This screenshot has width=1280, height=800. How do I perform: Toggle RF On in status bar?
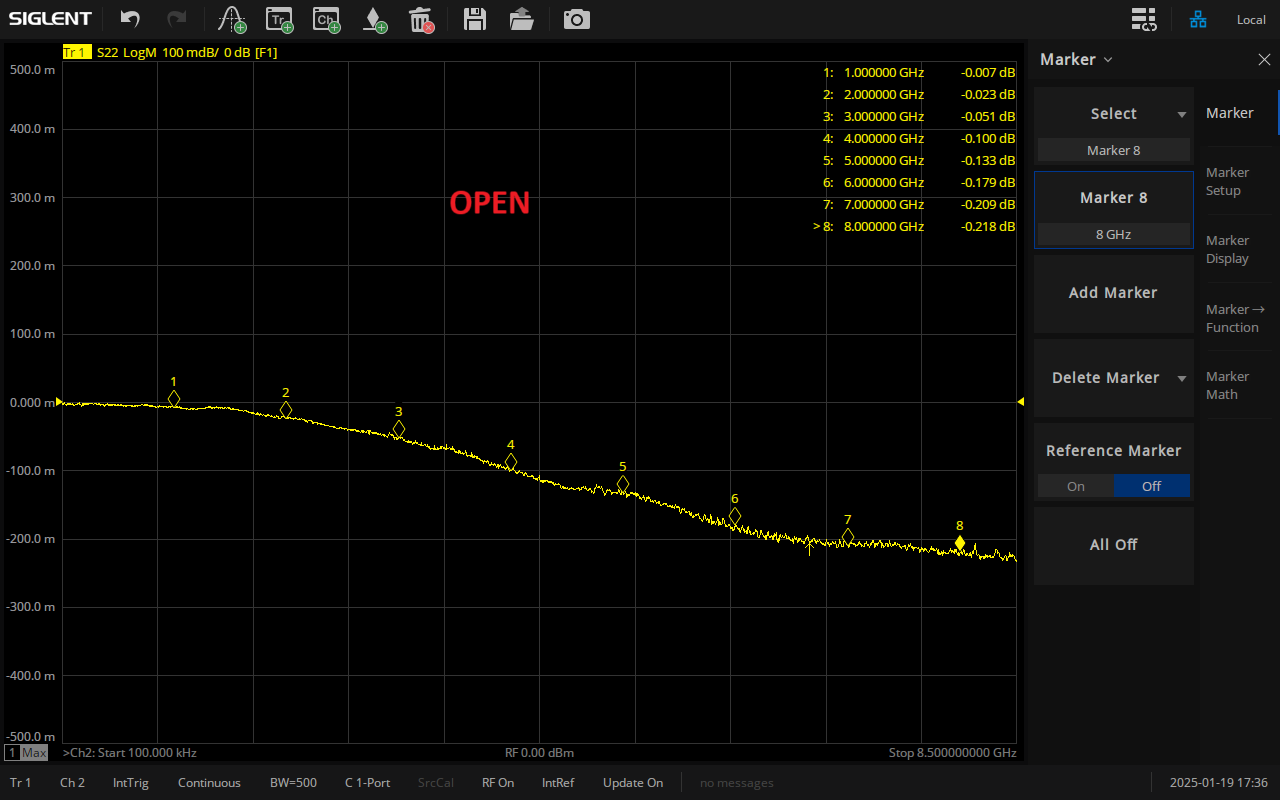[497, 783]
